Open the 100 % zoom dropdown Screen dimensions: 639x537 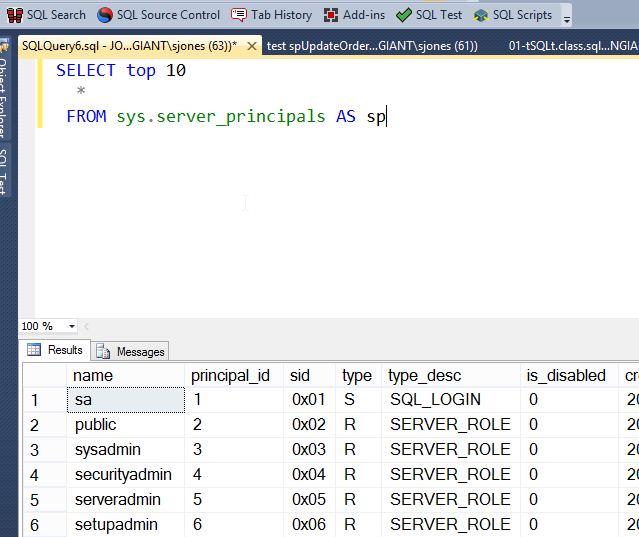(x=72, y=327)
